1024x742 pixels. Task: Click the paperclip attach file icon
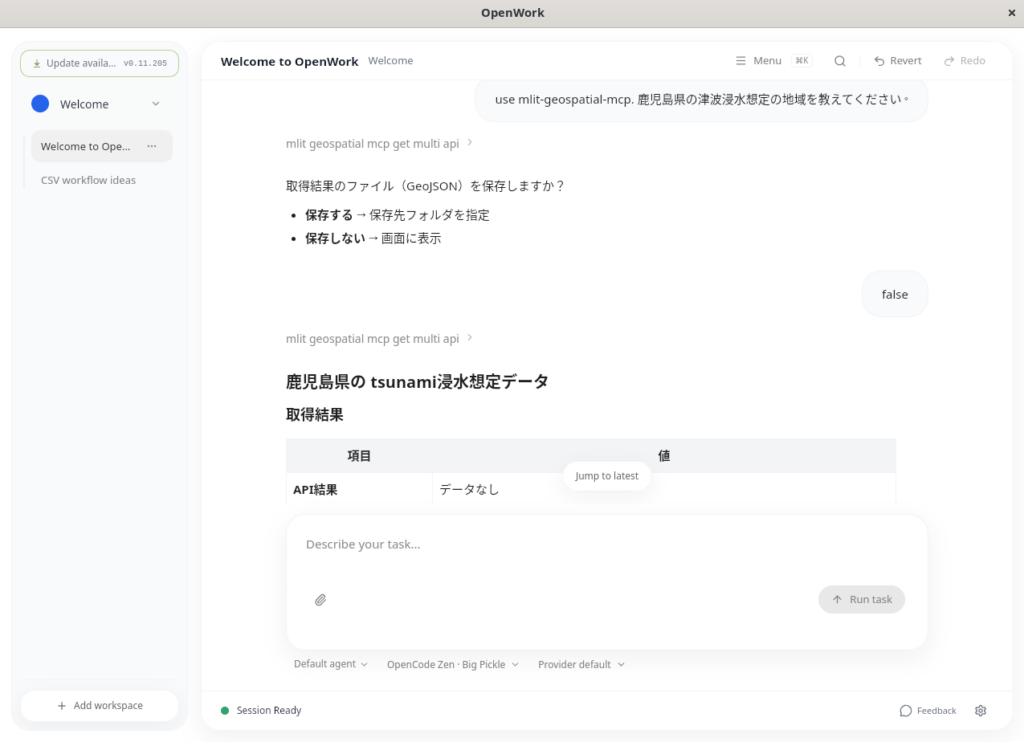click(x=321, y=600)
